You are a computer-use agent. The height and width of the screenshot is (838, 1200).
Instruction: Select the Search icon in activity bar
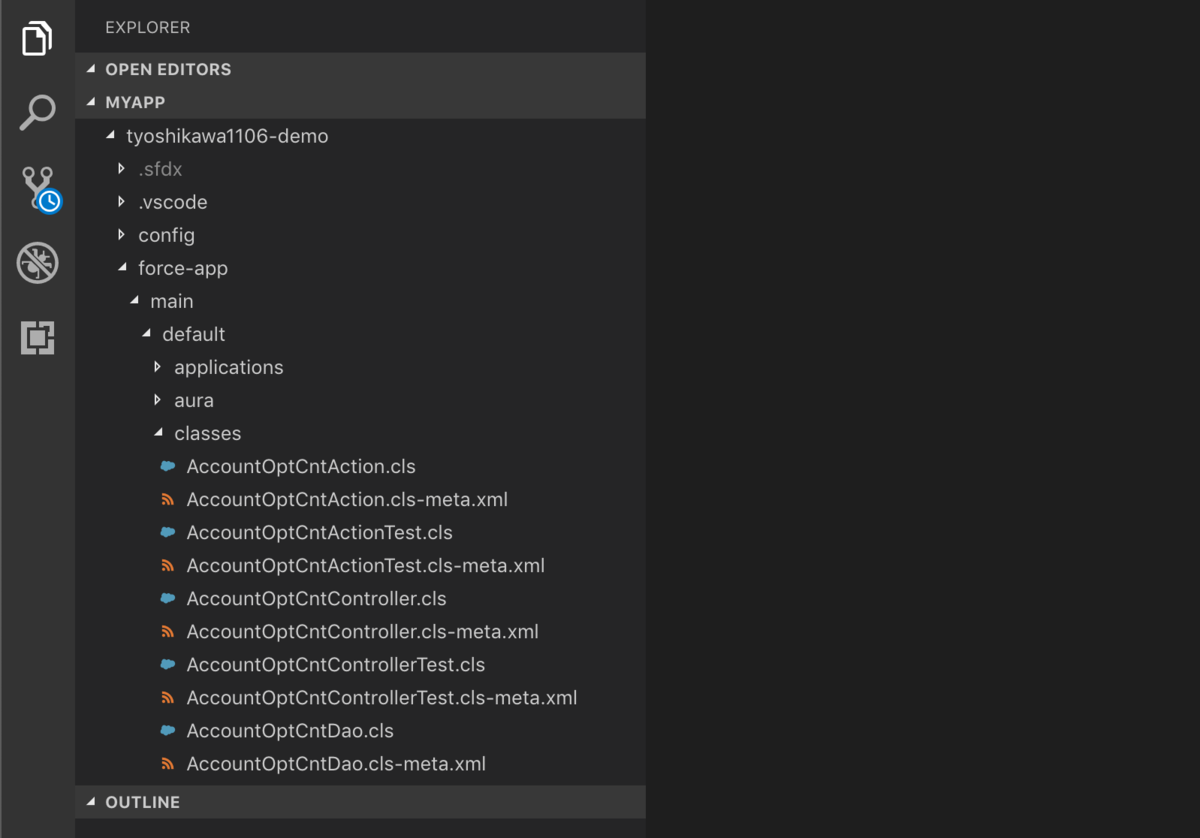pos(37,112)
